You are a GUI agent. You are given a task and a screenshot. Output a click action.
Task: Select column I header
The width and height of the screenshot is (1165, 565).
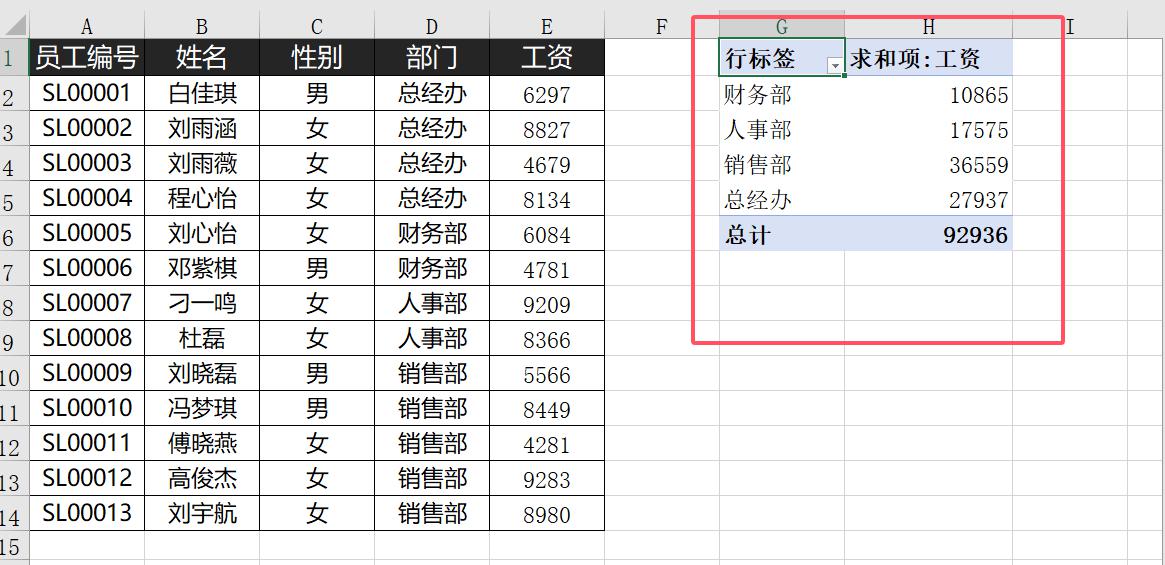point(1070,27)
